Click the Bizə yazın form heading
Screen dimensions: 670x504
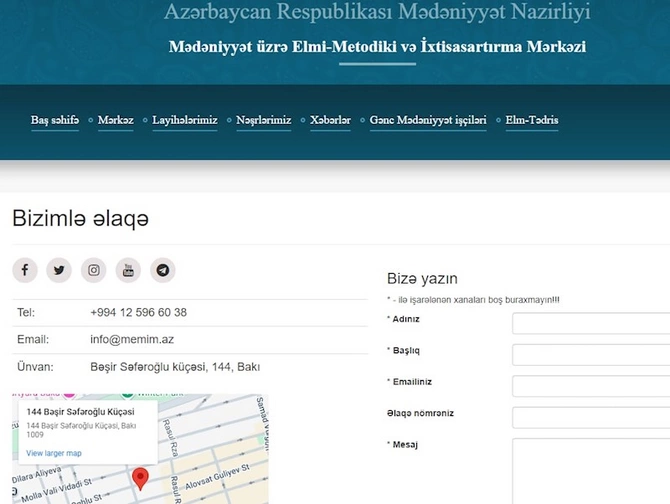tap(422, 278)
